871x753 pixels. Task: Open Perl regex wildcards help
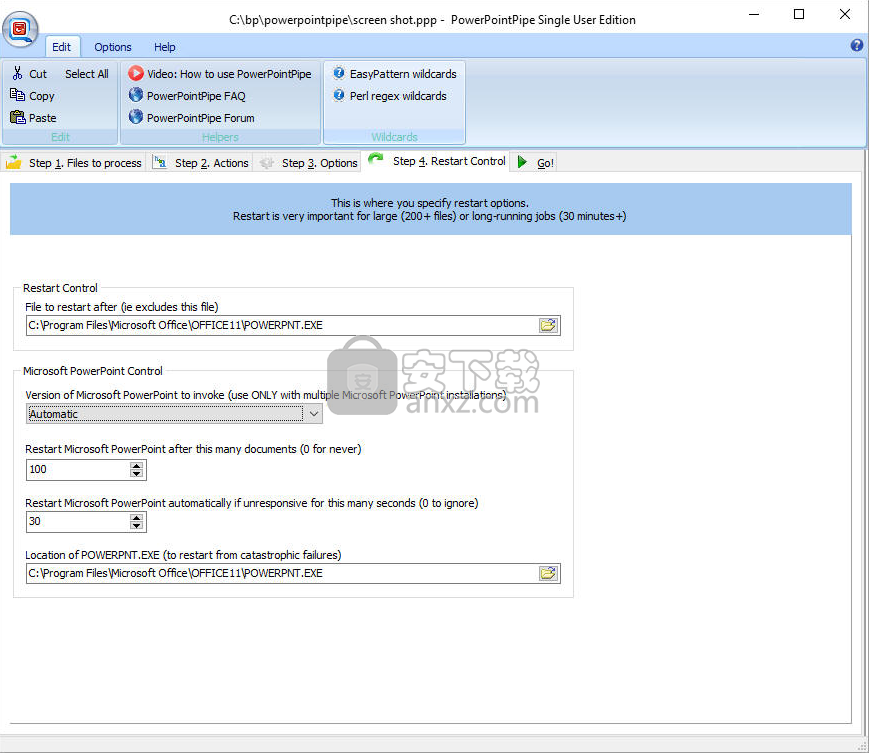pos(398,96)
